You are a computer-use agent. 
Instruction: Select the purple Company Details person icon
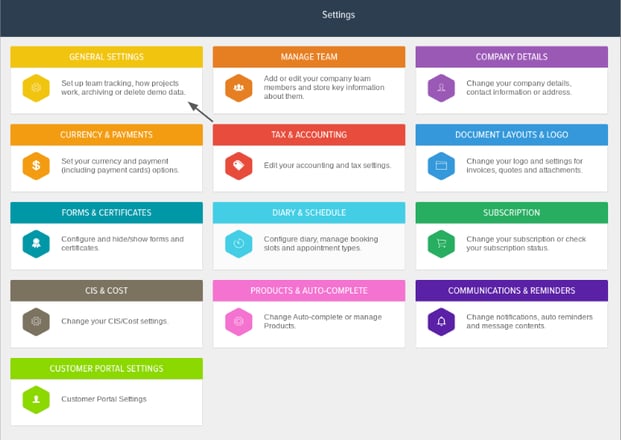[441, 88]
